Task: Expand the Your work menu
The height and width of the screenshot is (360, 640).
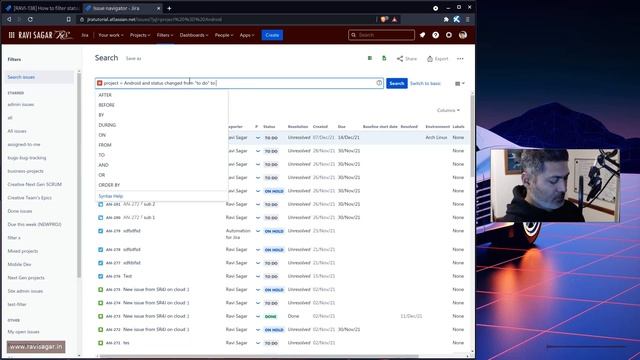Action: 111,35
